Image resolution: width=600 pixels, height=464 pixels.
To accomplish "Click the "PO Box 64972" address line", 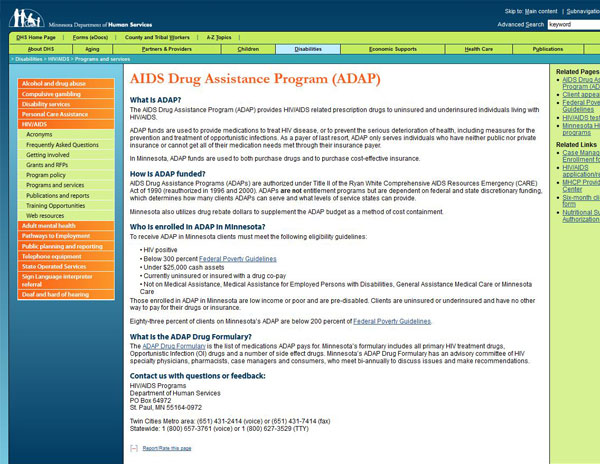I will [150, 401].
